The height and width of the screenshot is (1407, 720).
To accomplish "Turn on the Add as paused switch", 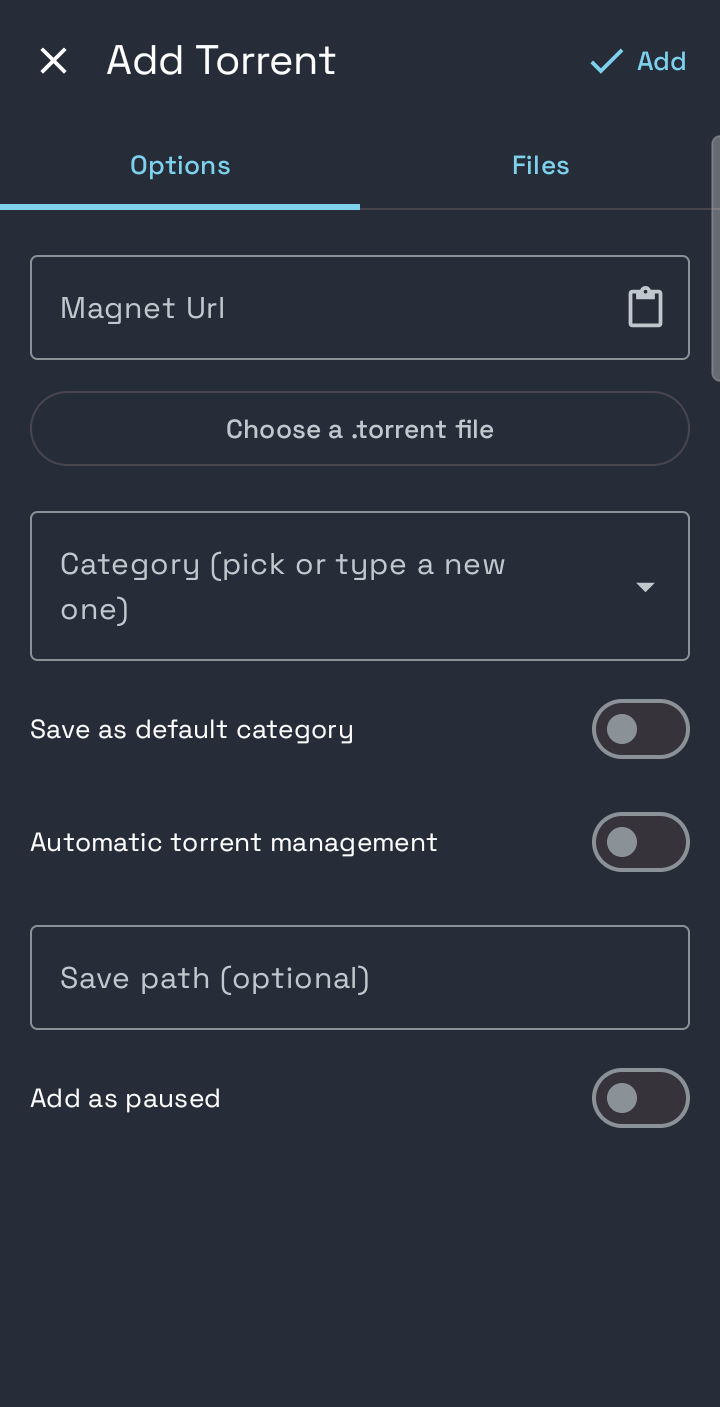I will tap(641, 1098).
